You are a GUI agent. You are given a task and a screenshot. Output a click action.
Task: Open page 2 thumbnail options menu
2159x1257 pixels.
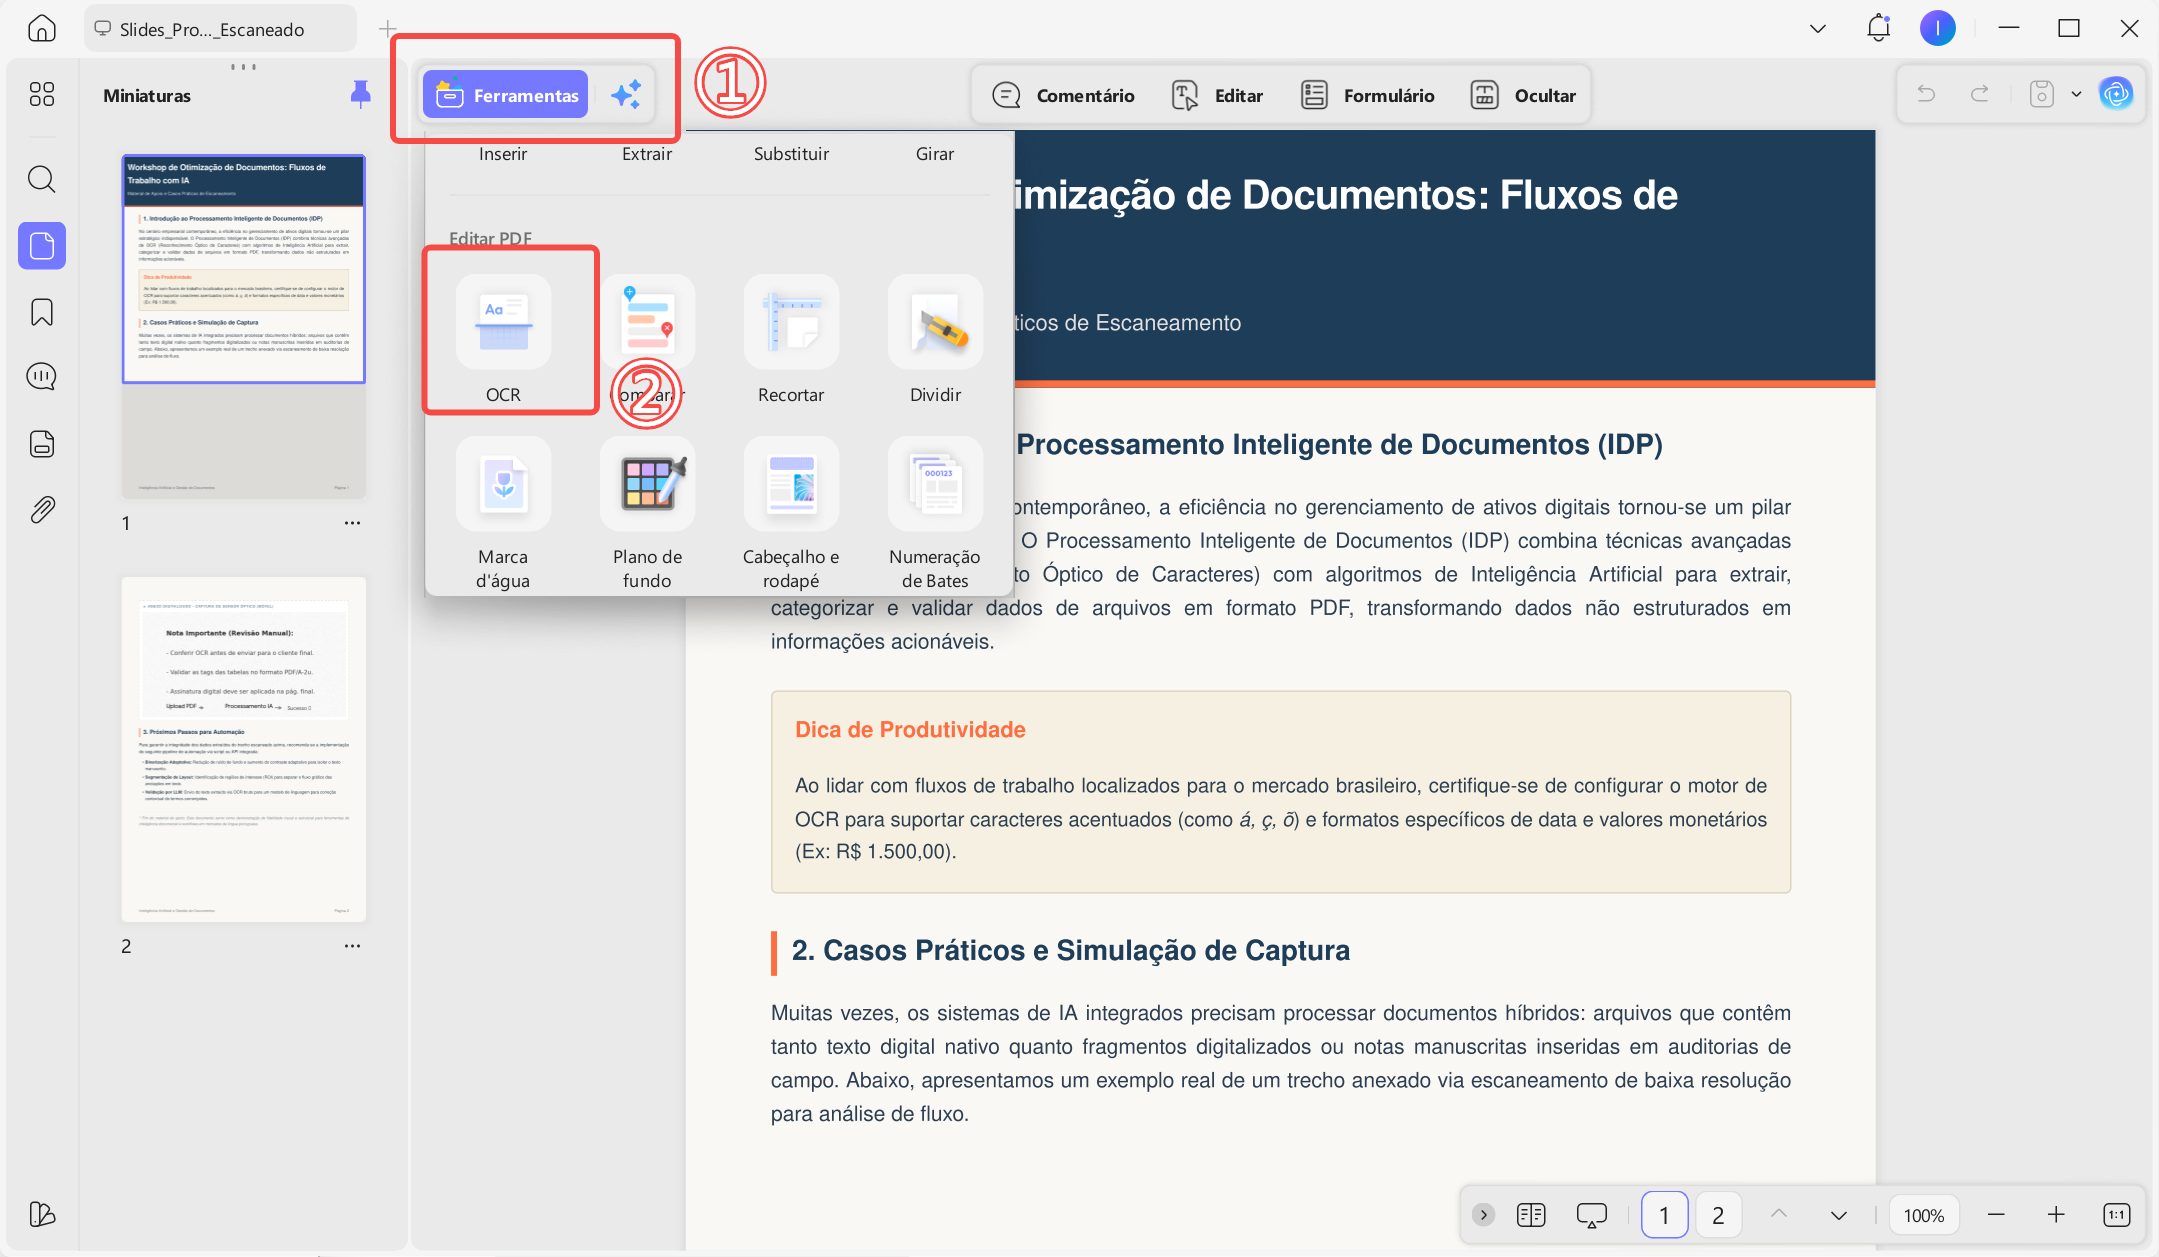coord(352,946)
